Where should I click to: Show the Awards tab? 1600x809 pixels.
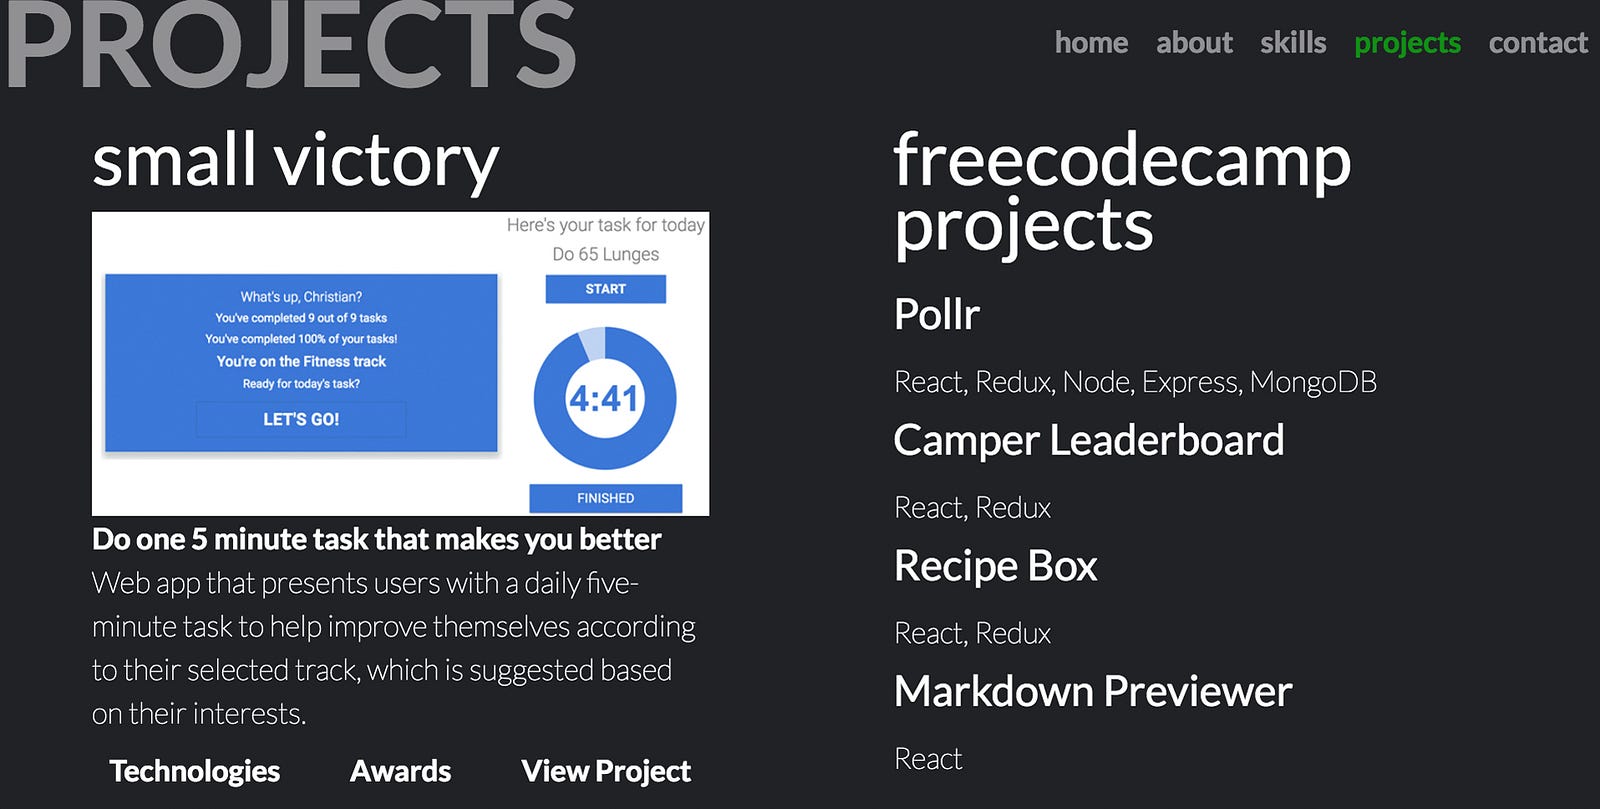(x=400, y=771)
